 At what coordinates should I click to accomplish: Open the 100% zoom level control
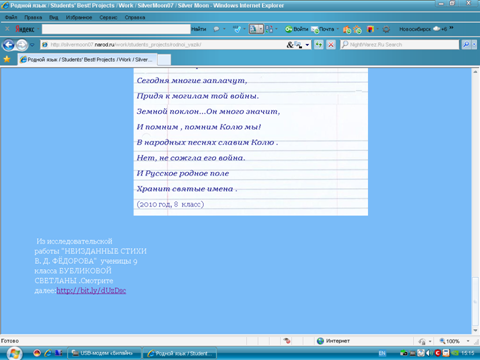pos(455,341)
